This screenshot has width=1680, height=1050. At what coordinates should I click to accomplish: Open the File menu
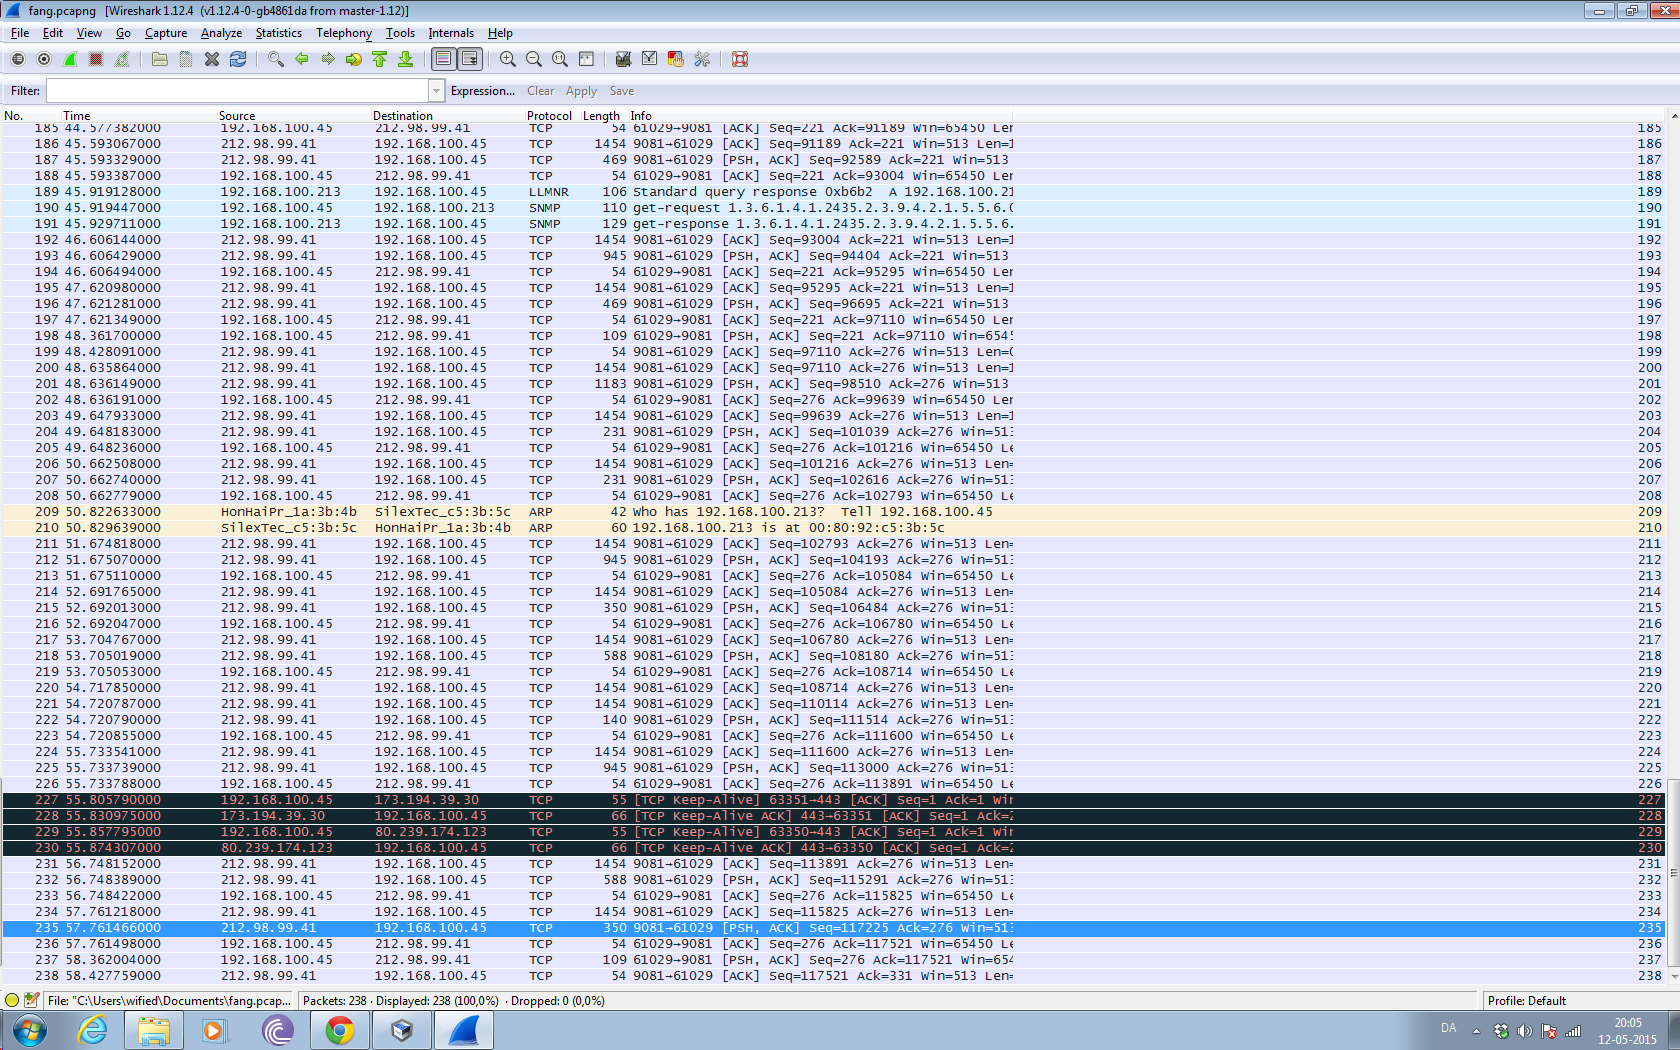point(20,33)
